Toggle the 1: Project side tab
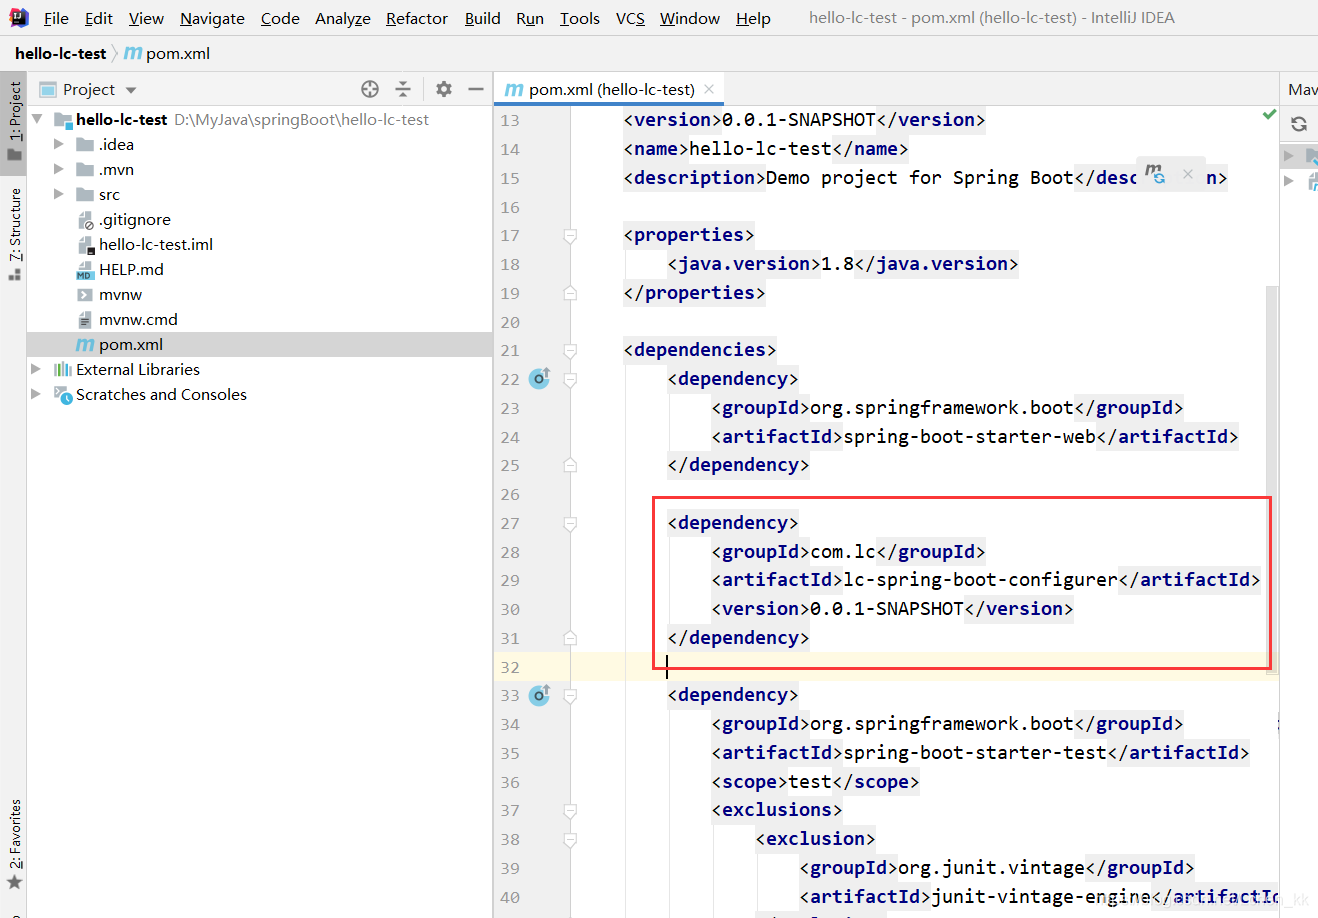 pyautogui.click(x=14, y=122)
